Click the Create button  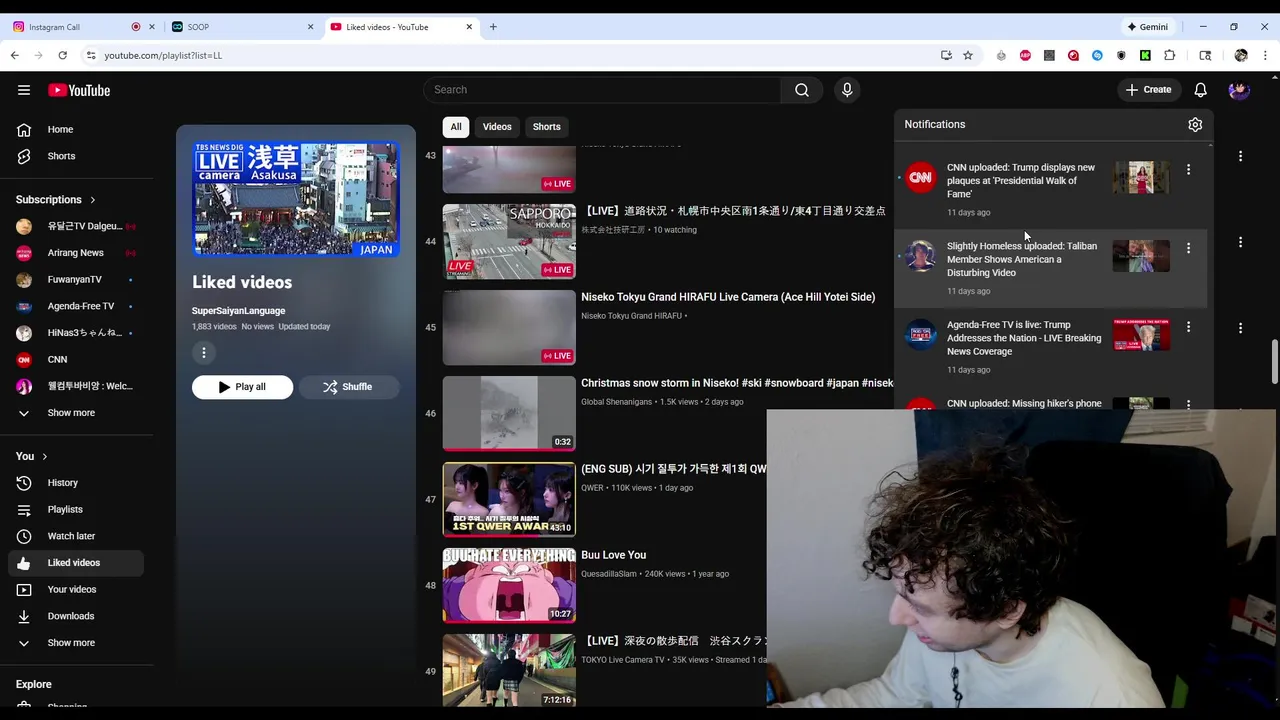[x=1148, y=90]
